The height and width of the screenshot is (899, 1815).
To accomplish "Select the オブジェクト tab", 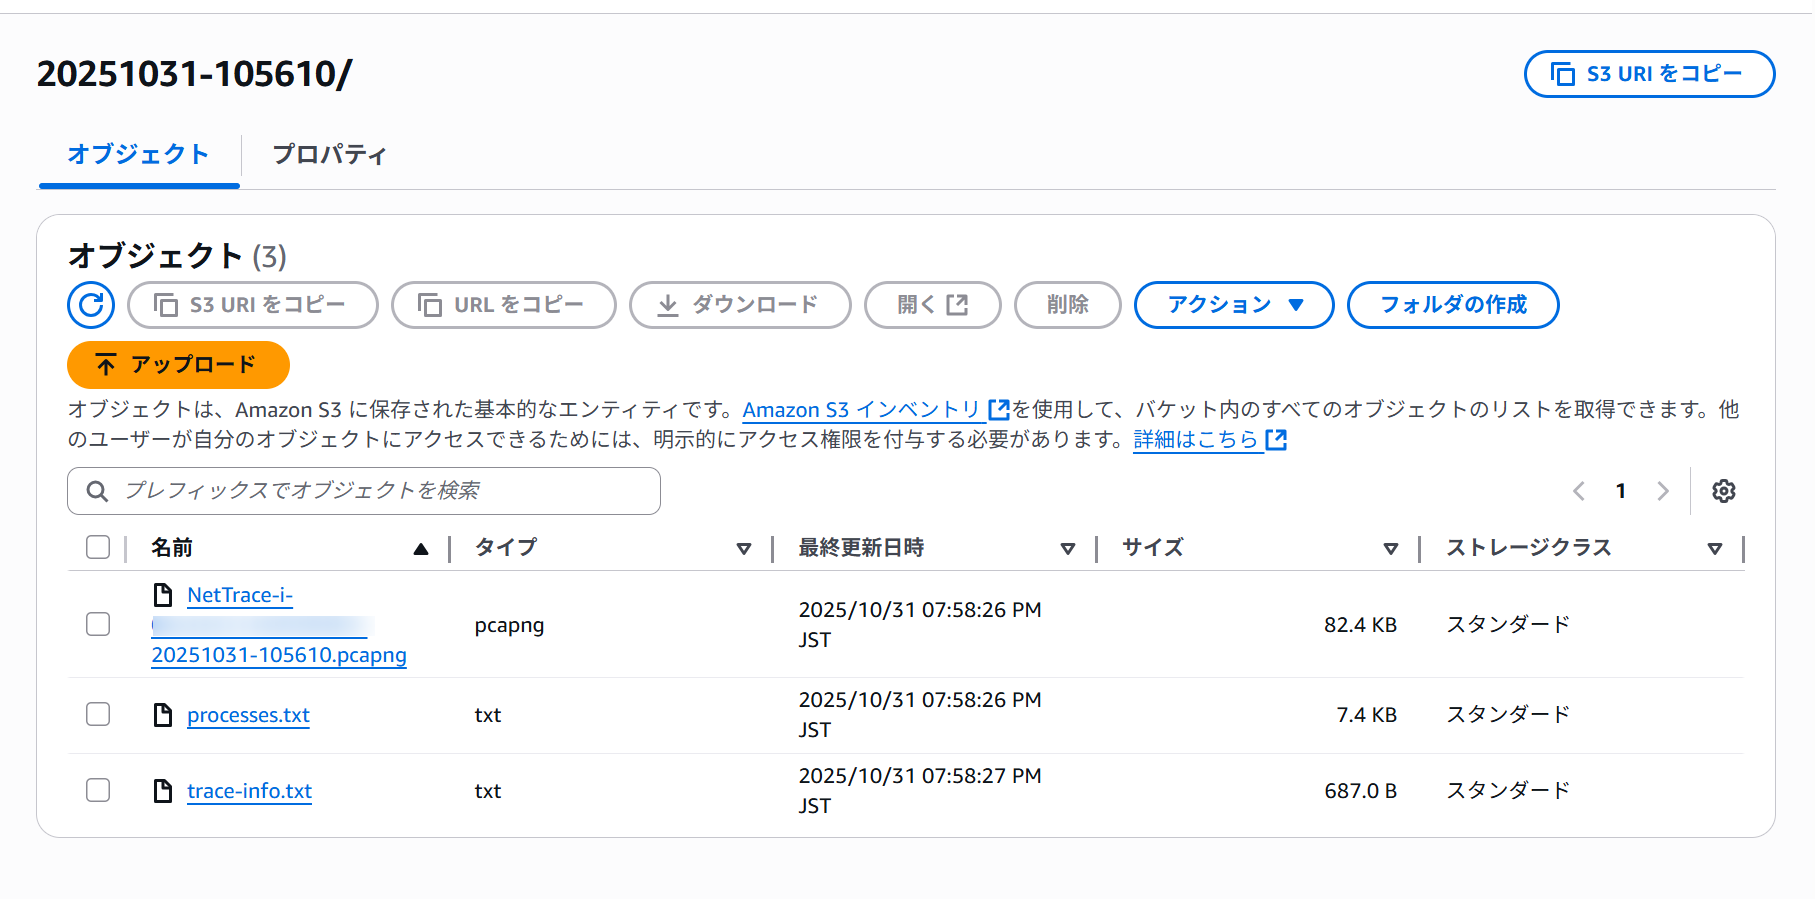I will 138,155.
